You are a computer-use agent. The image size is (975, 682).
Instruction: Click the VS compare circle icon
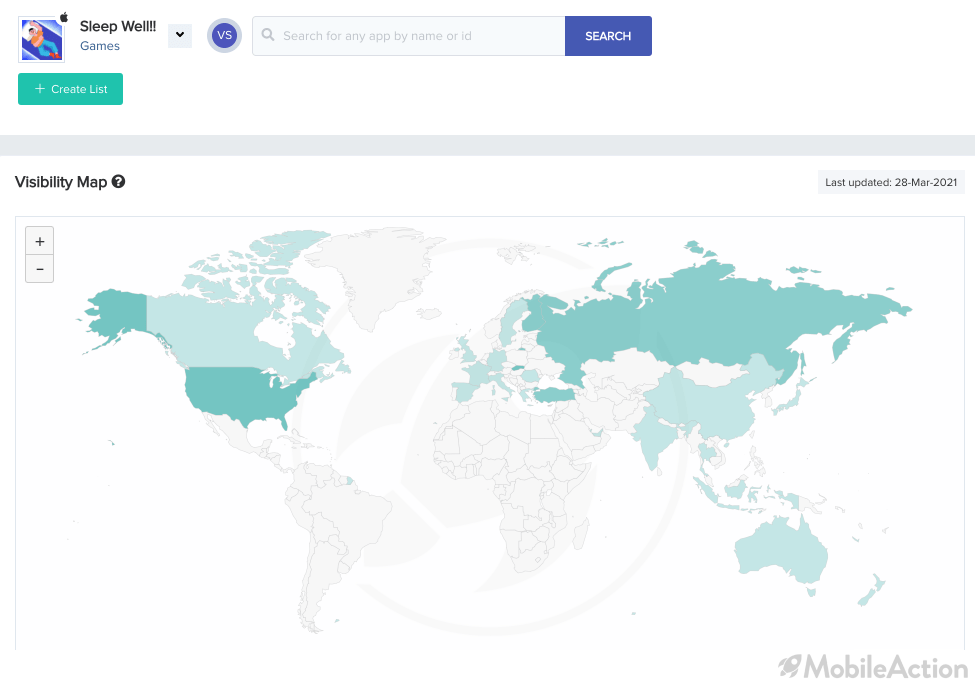pyautogui.click(x=224, y=35)
